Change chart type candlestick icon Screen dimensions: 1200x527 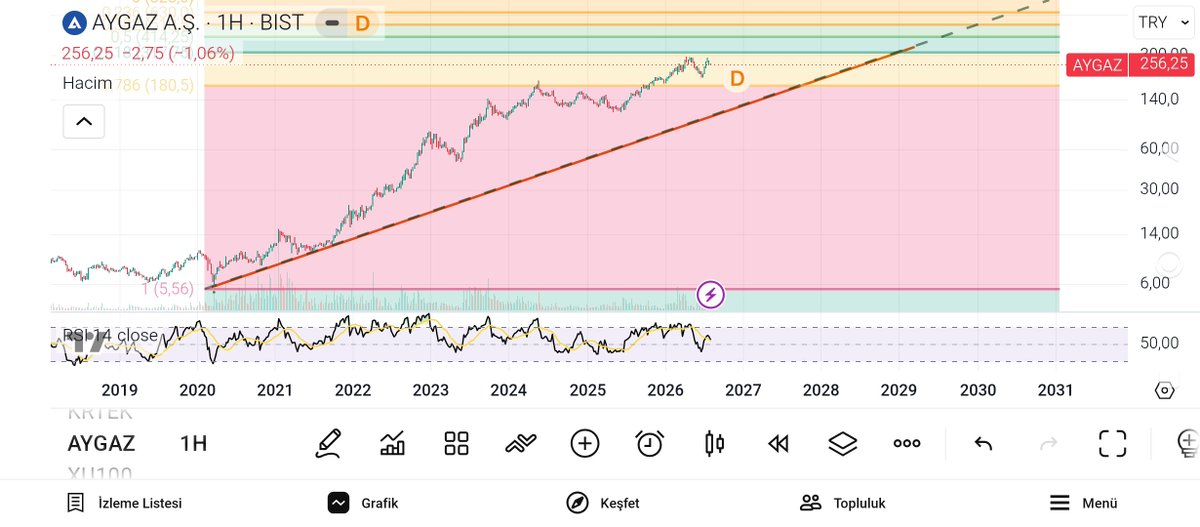(714, 442)
